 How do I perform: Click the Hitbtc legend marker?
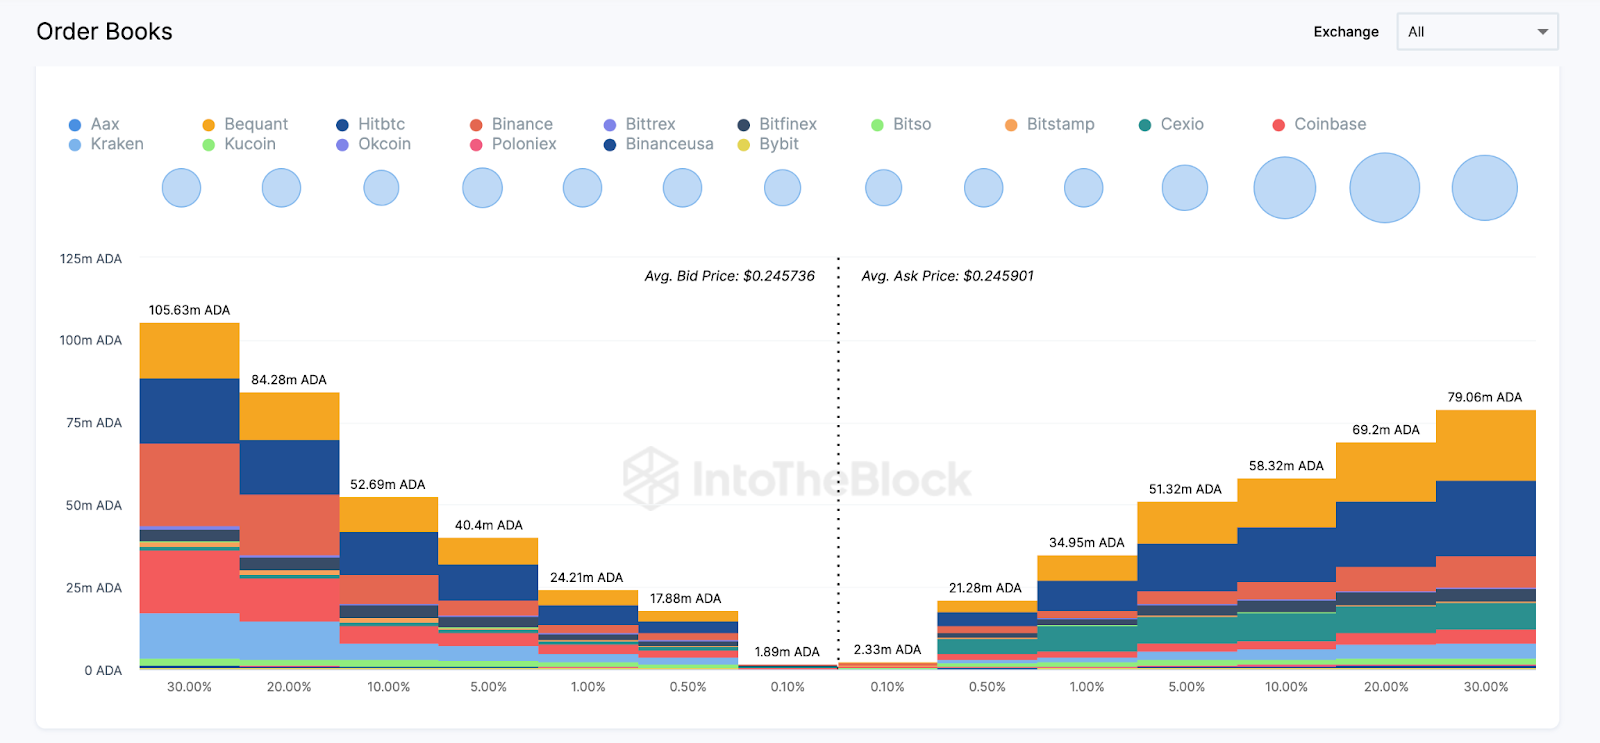coord(342,125)
